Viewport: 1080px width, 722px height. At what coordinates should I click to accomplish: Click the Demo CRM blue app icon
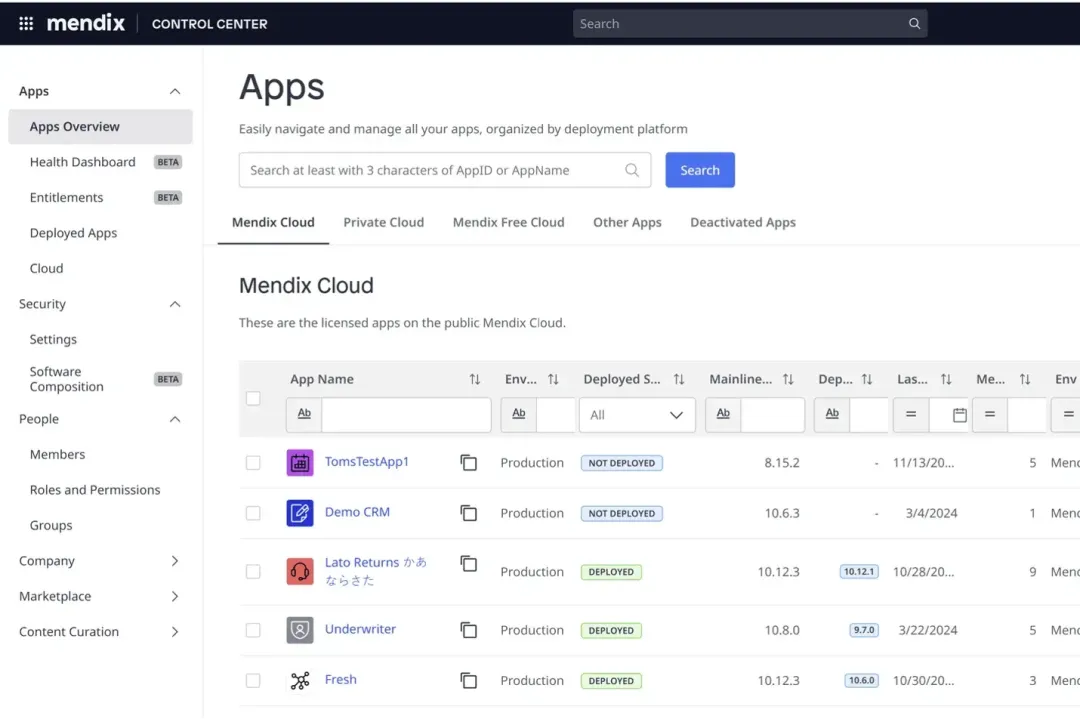click(300, 513)
